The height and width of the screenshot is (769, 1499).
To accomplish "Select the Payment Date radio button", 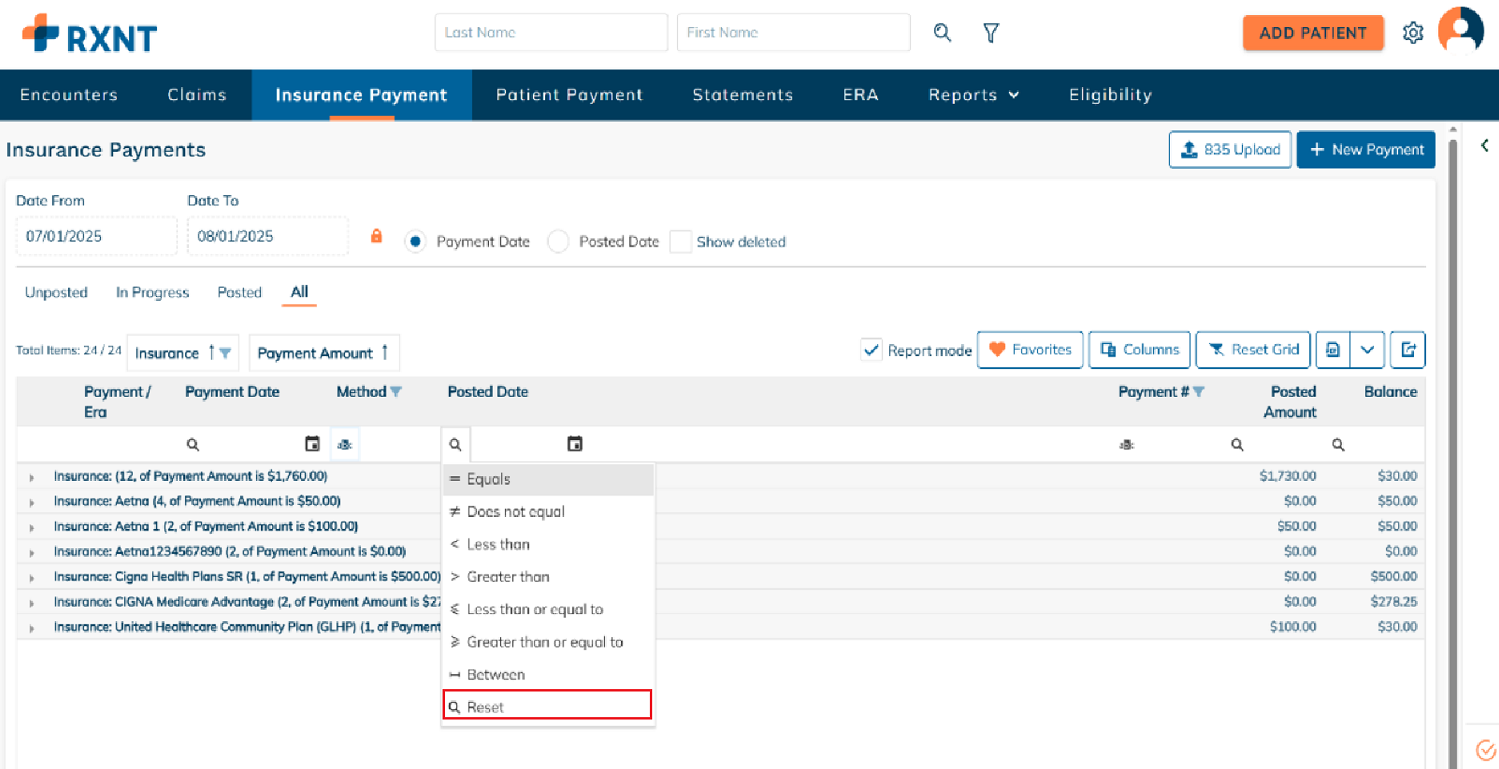I will tap(415, 242).
